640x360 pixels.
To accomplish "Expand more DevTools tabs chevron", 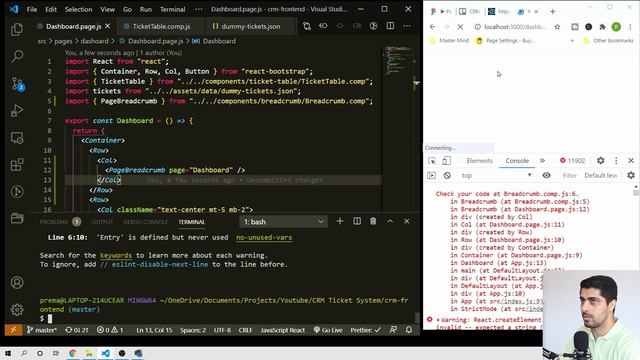I will 542,161.
